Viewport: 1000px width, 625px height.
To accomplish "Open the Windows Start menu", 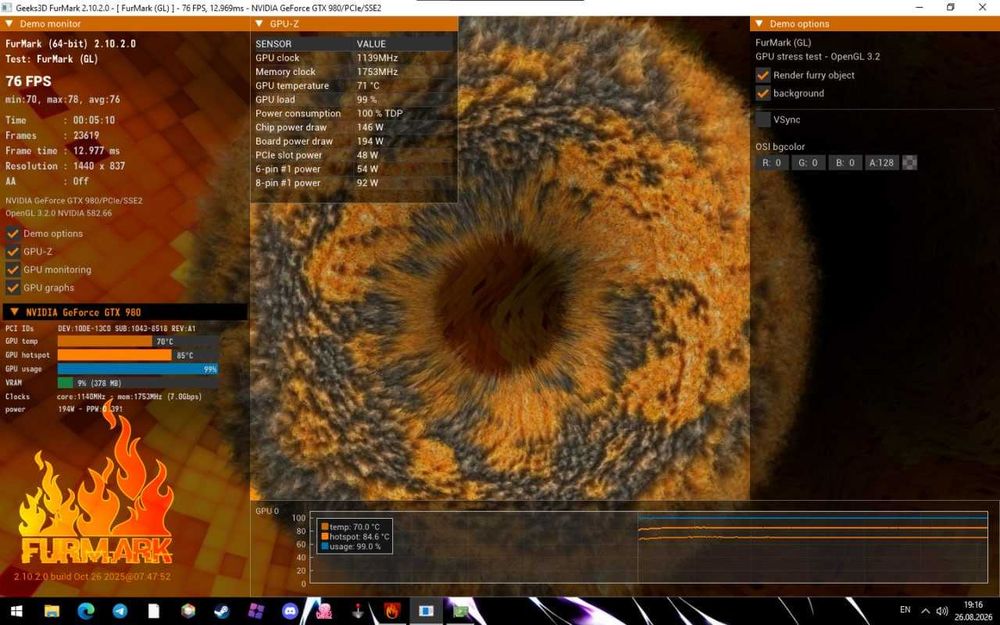I will pos(17,611).
